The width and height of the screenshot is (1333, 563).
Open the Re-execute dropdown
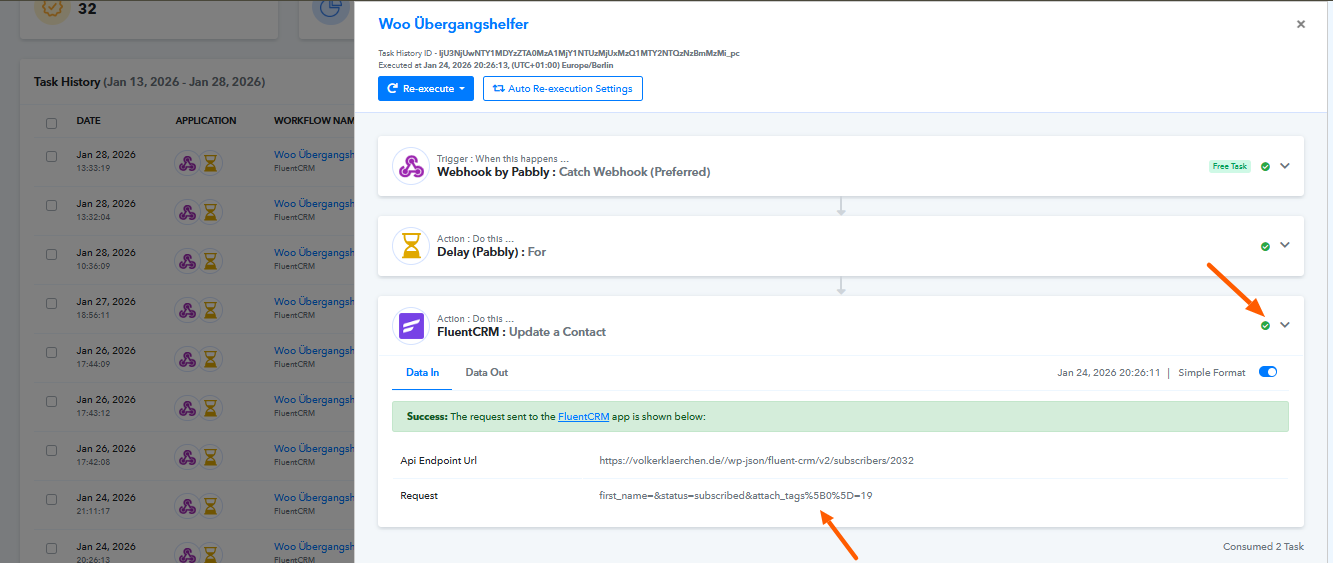click(x=425, y=89)
